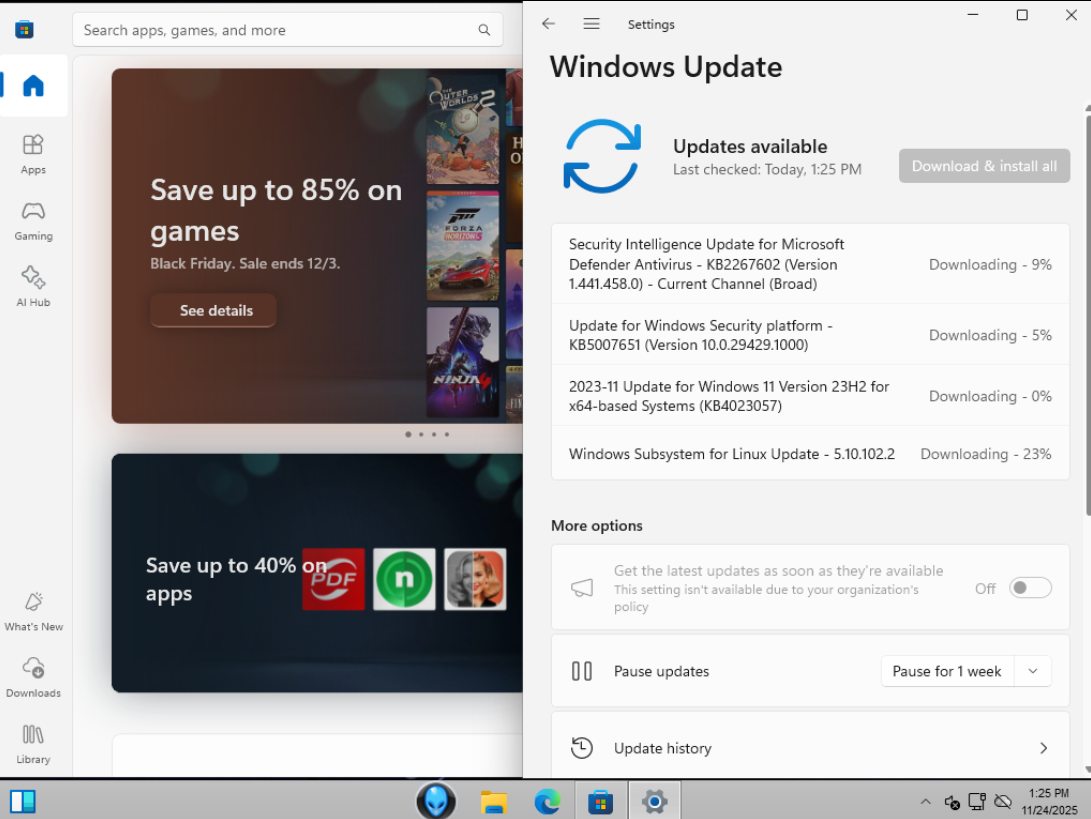Image resolution: width=1091 pixels, height=819 pixels.
Task: Show hidden system tray icons
Action: tap(925, 802)
